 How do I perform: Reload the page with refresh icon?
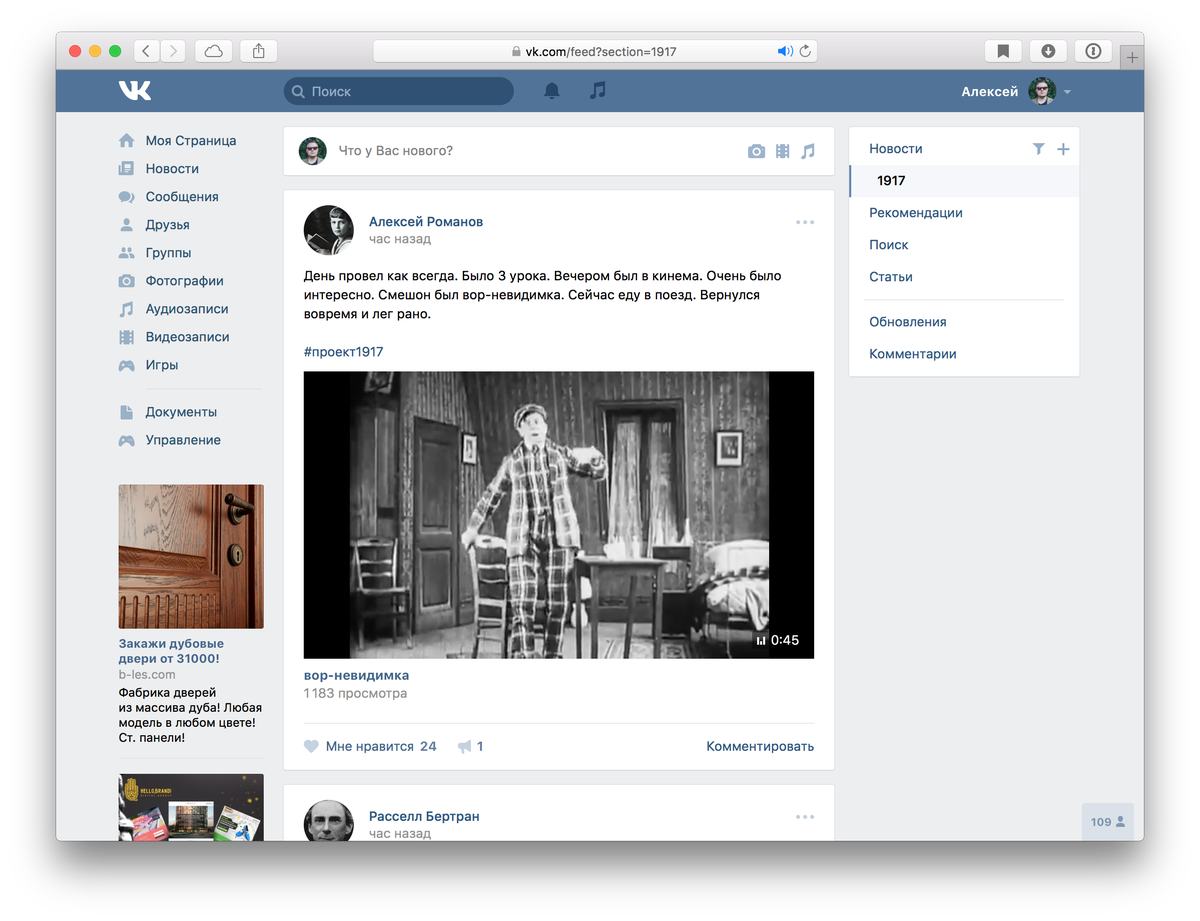(x=805, y=51)
